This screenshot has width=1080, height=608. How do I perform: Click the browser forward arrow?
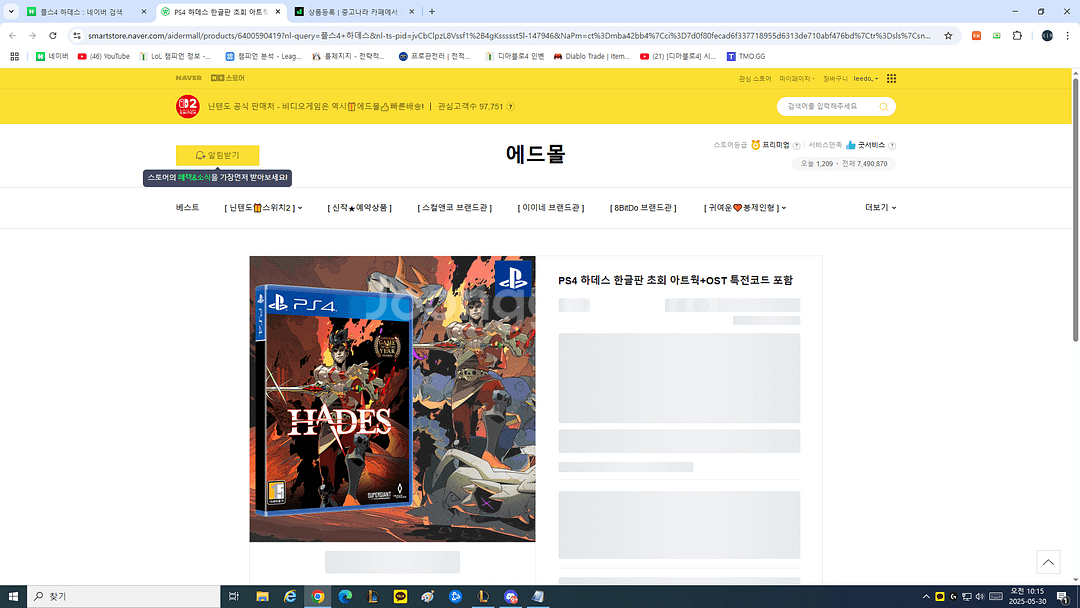pyautogui.click(x=32, y=35)
